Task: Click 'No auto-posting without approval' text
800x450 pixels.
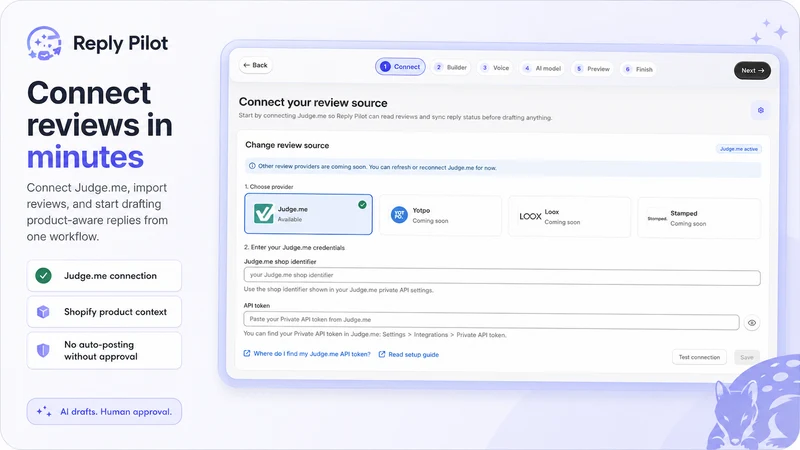Action: point(101,351)
